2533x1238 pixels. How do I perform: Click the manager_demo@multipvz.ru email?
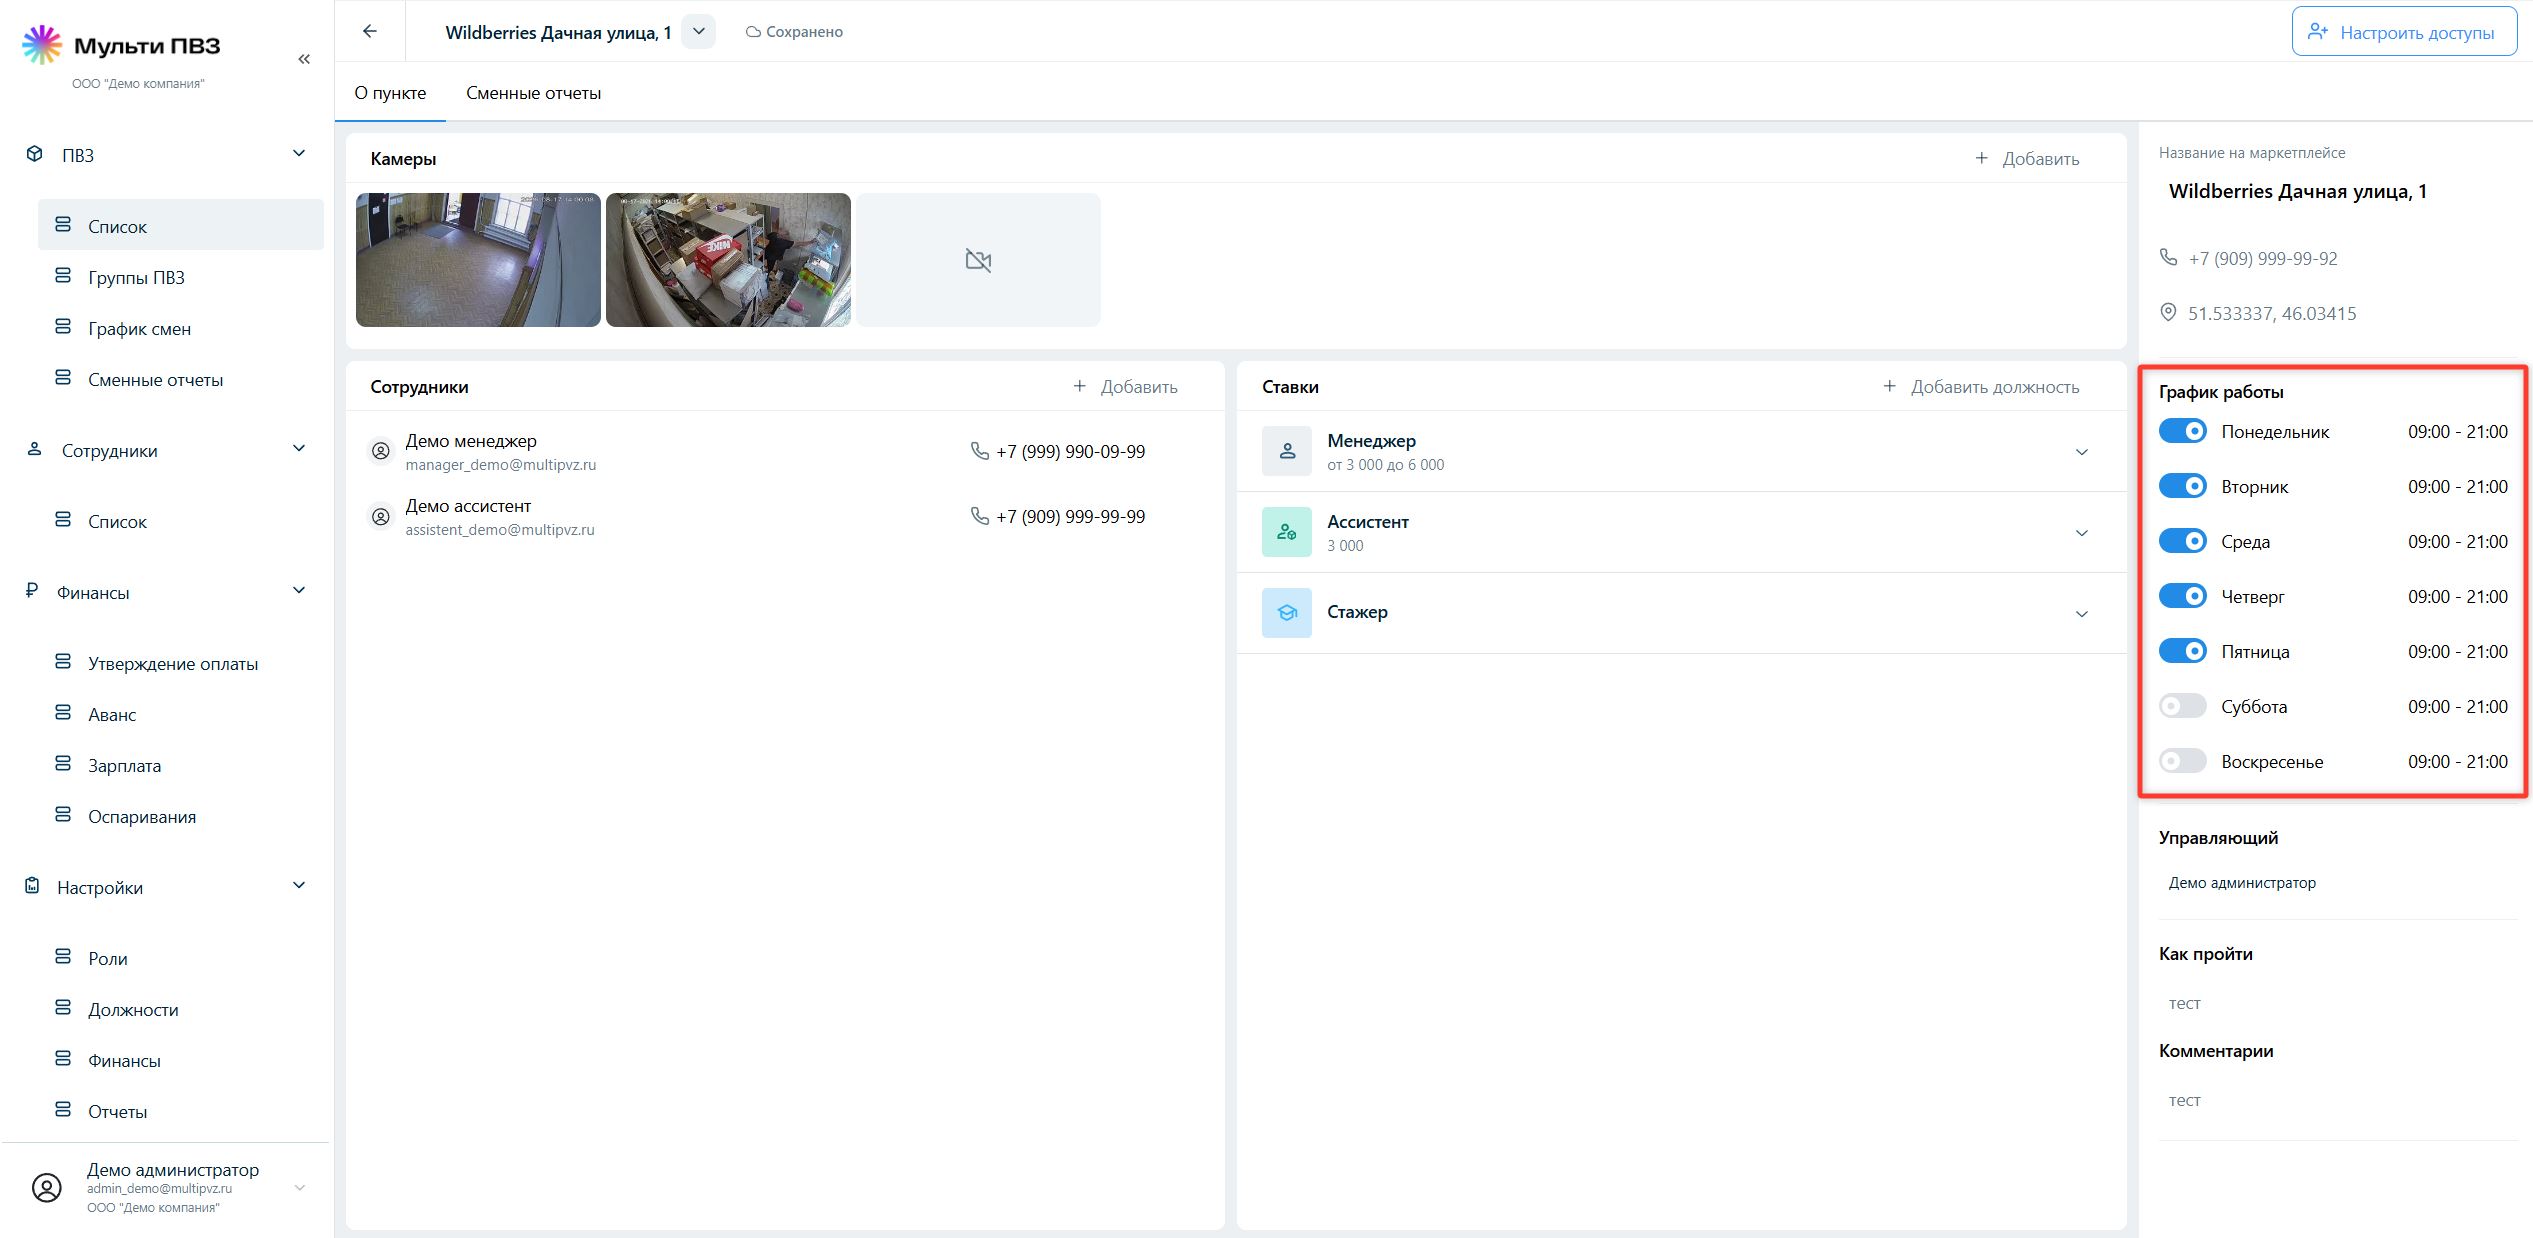(500, 464)
